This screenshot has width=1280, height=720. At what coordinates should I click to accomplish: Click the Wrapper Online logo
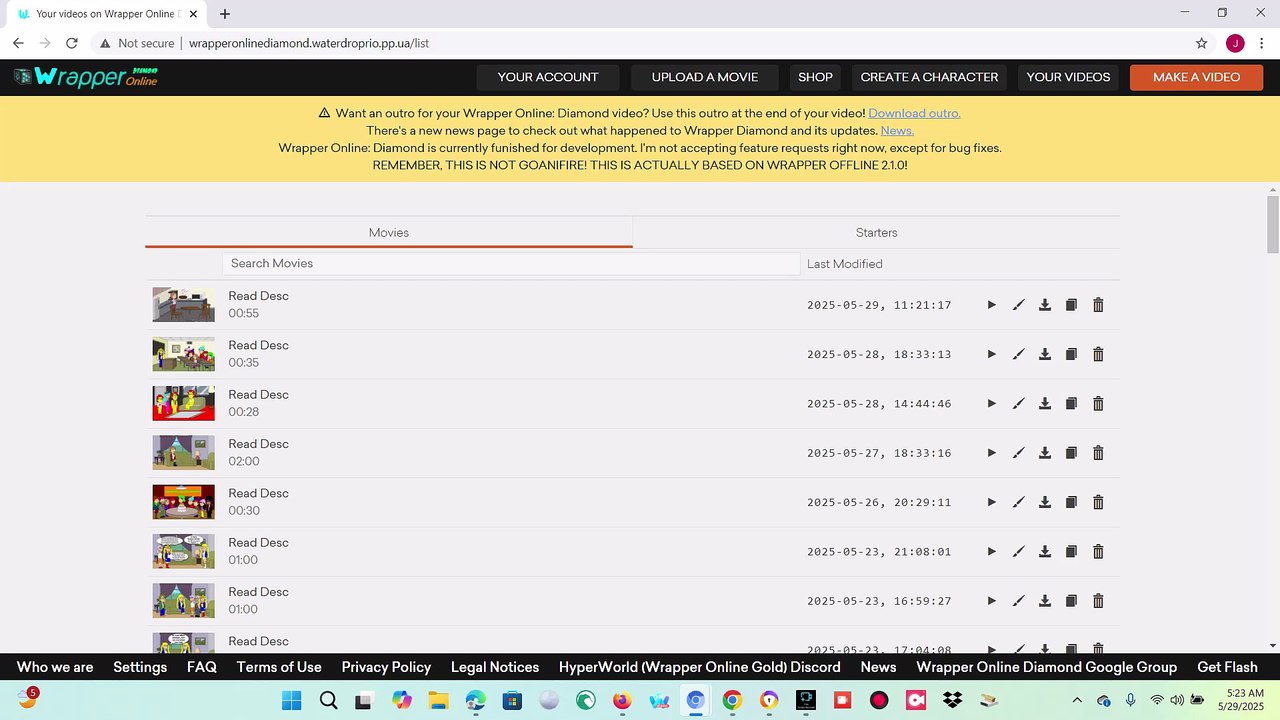tap(86, 77)
